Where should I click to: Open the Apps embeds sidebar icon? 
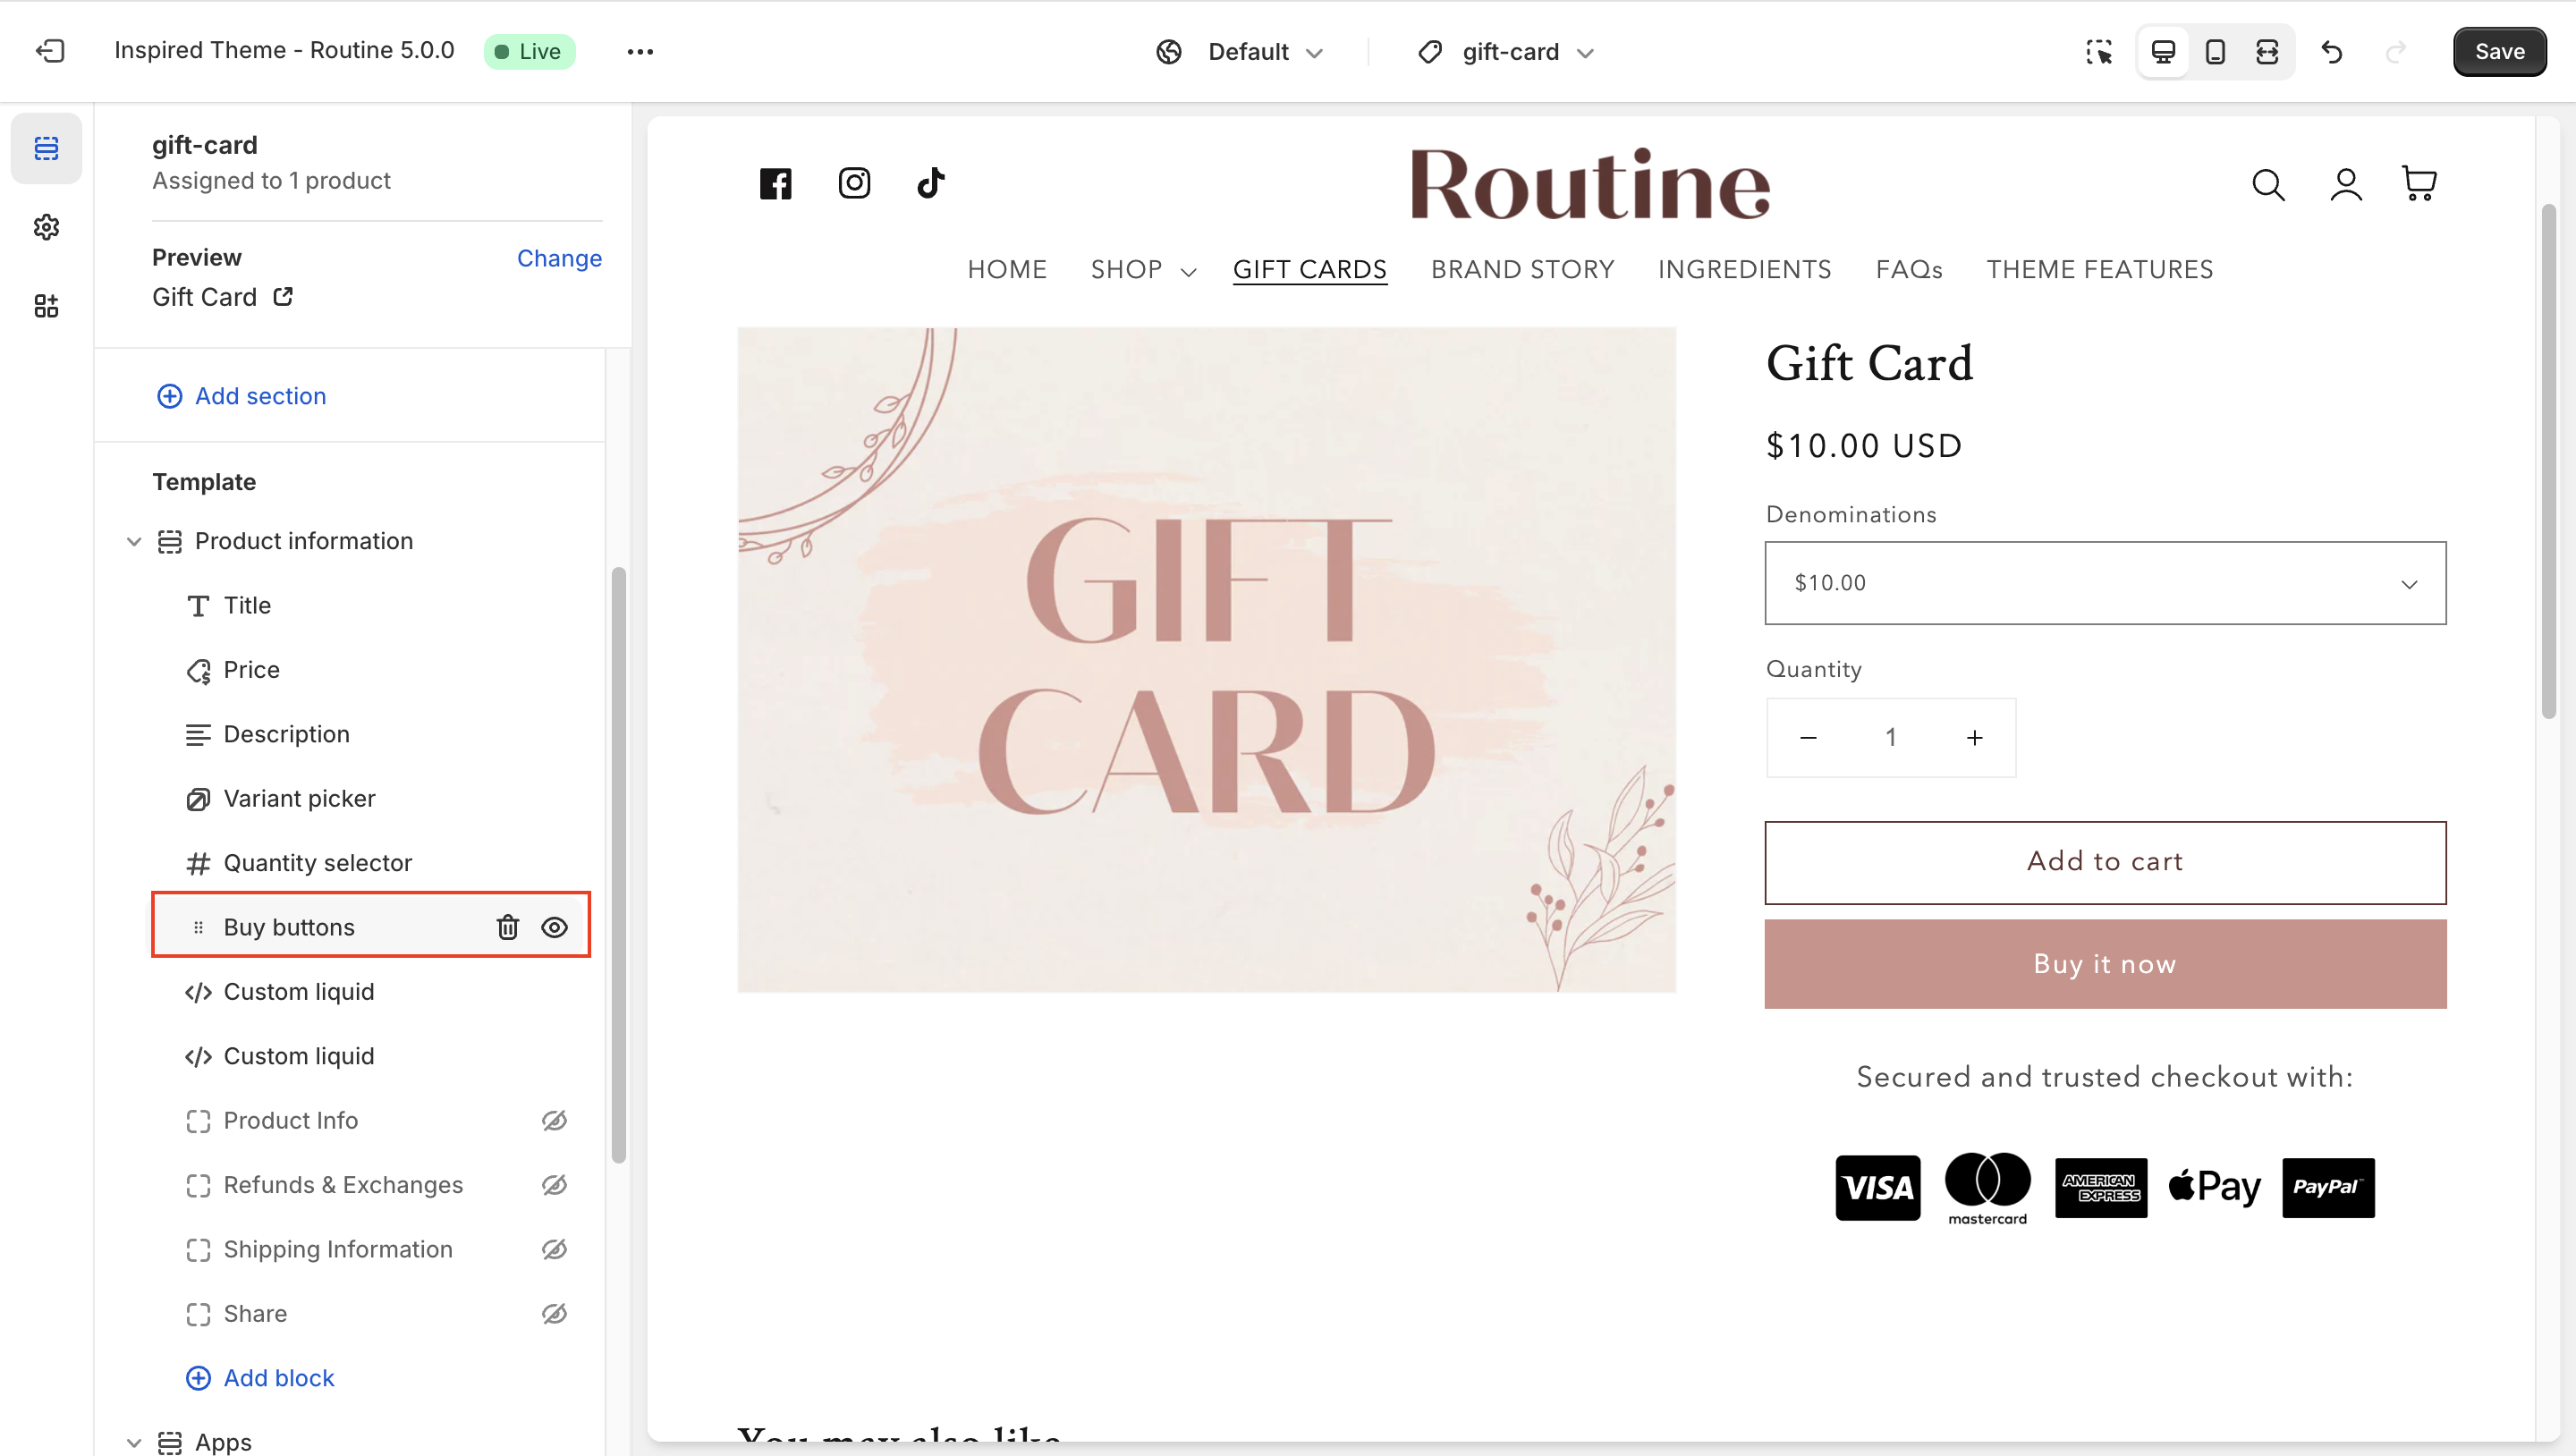click(46, 306)
